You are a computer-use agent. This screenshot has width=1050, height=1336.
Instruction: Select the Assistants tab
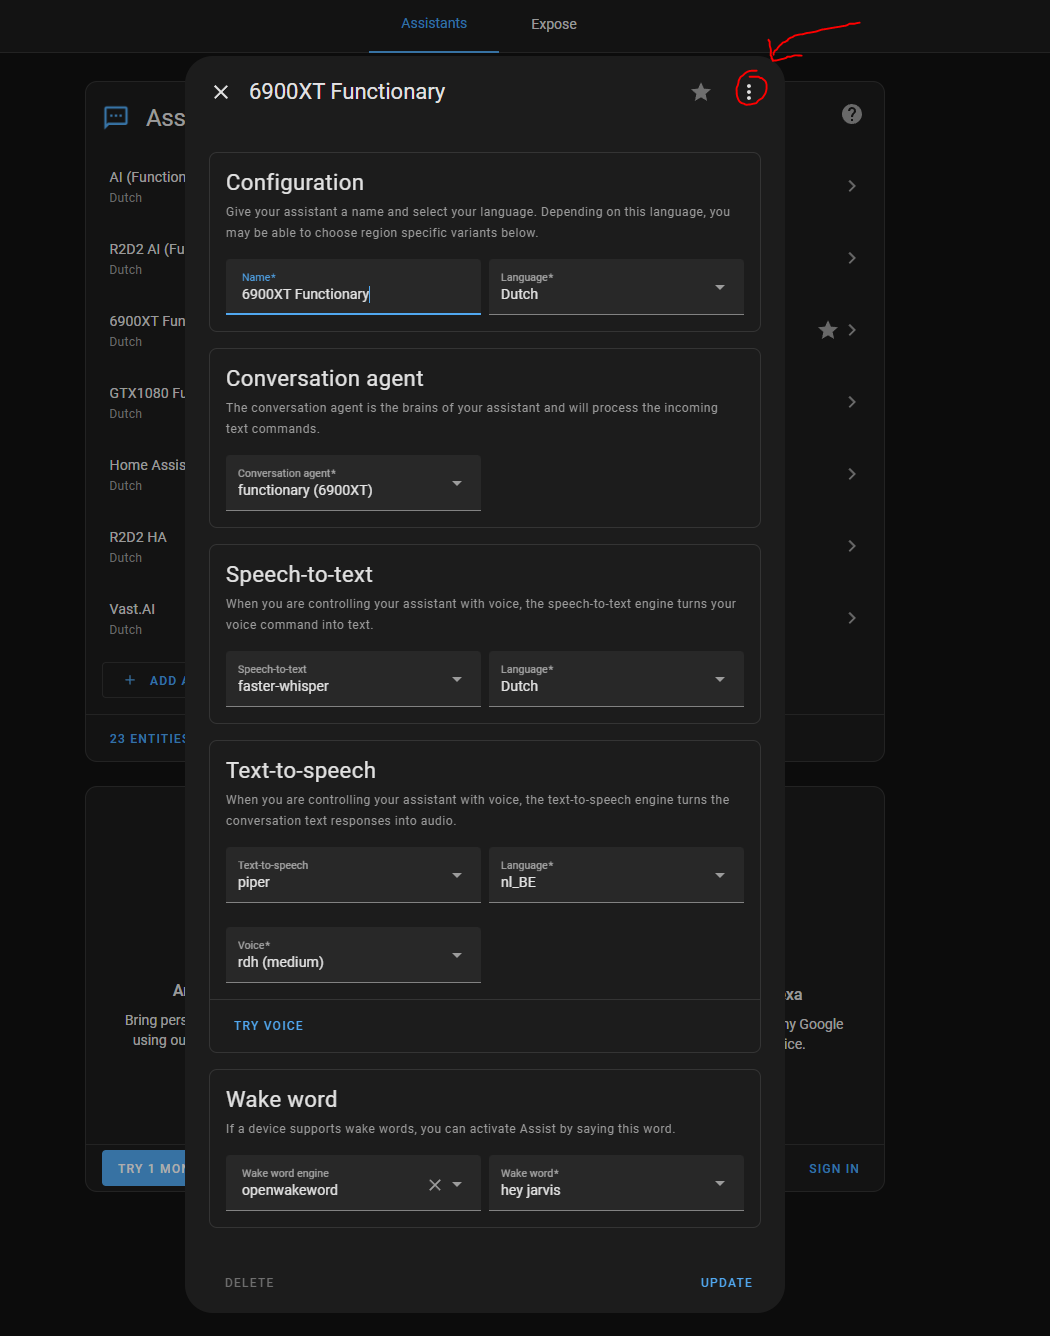coord(433,23)
